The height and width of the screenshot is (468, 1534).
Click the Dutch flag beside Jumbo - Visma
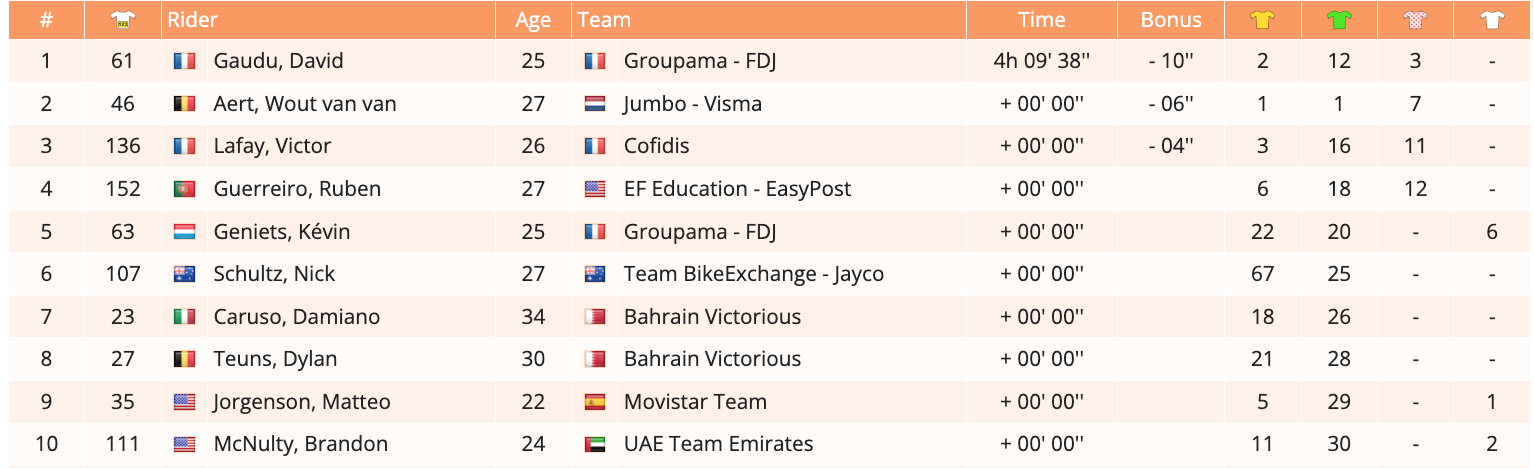point(595,104)
